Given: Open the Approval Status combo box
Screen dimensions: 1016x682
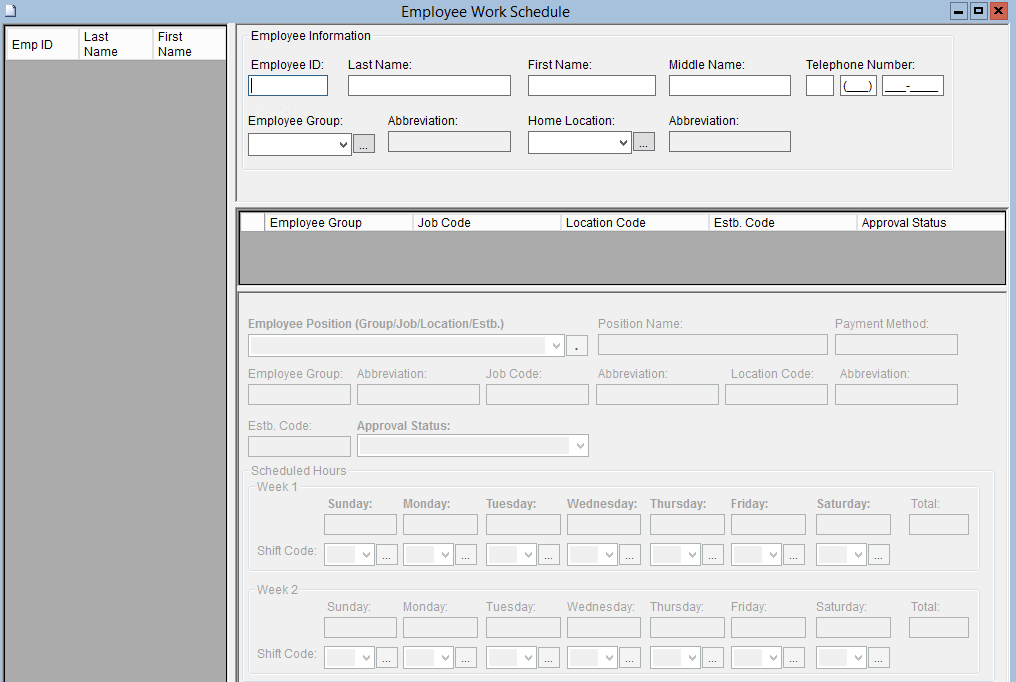Looking at the screenshot, I should (x=579, y=446).
